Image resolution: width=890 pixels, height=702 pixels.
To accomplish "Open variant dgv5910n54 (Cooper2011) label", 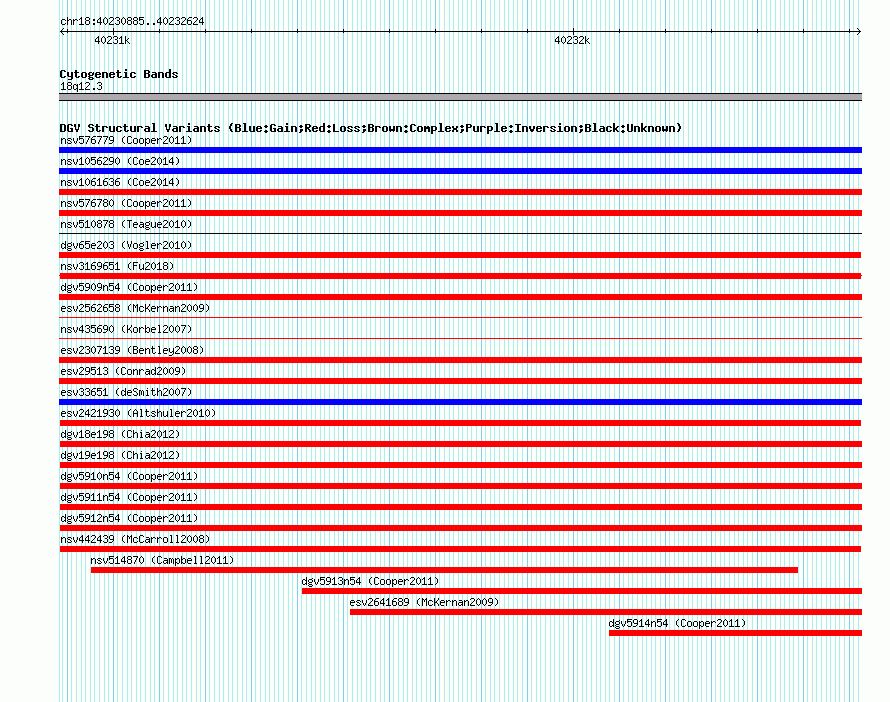I will tap(129, 476).
